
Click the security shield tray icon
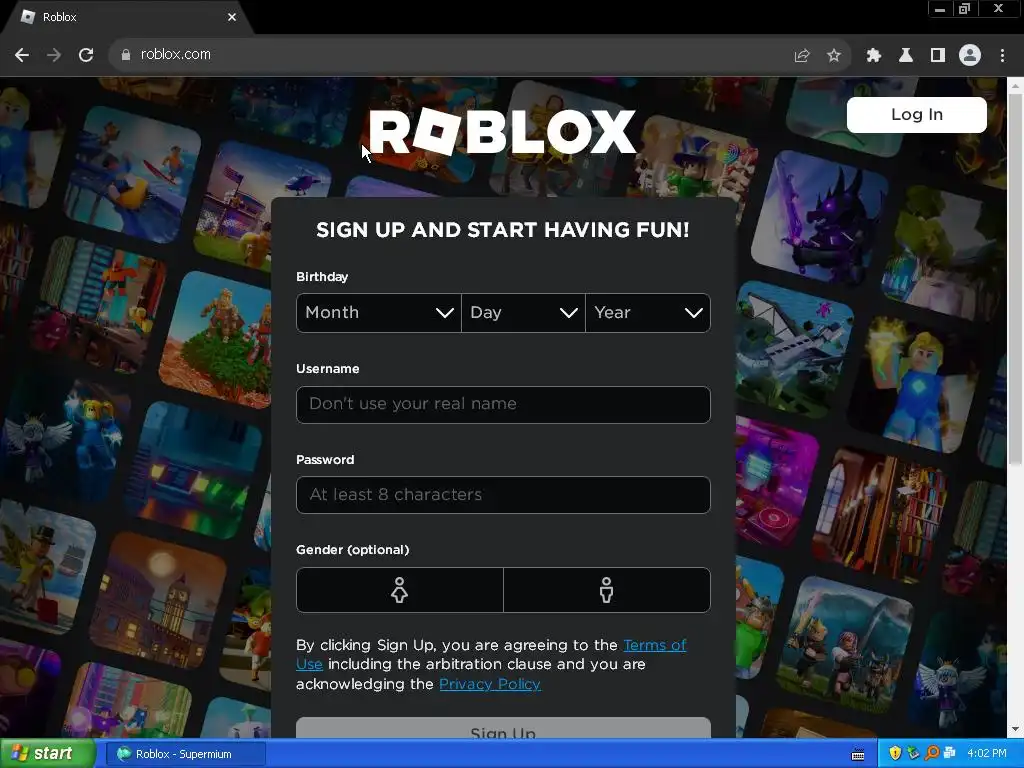coord(895,754)
